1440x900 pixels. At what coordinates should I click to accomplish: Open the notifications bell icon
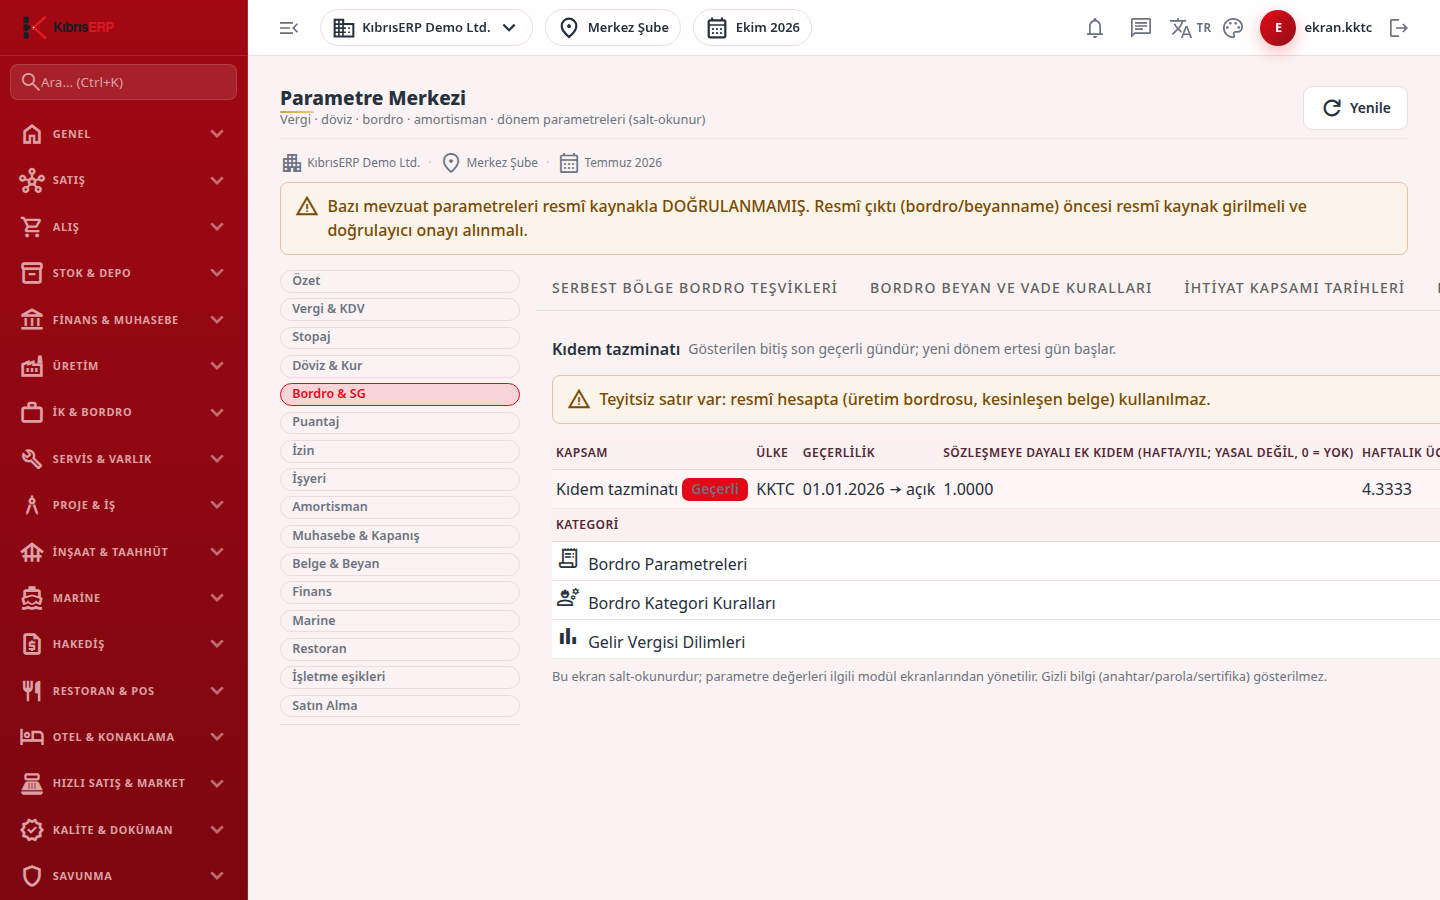(x=1095, y=28)
